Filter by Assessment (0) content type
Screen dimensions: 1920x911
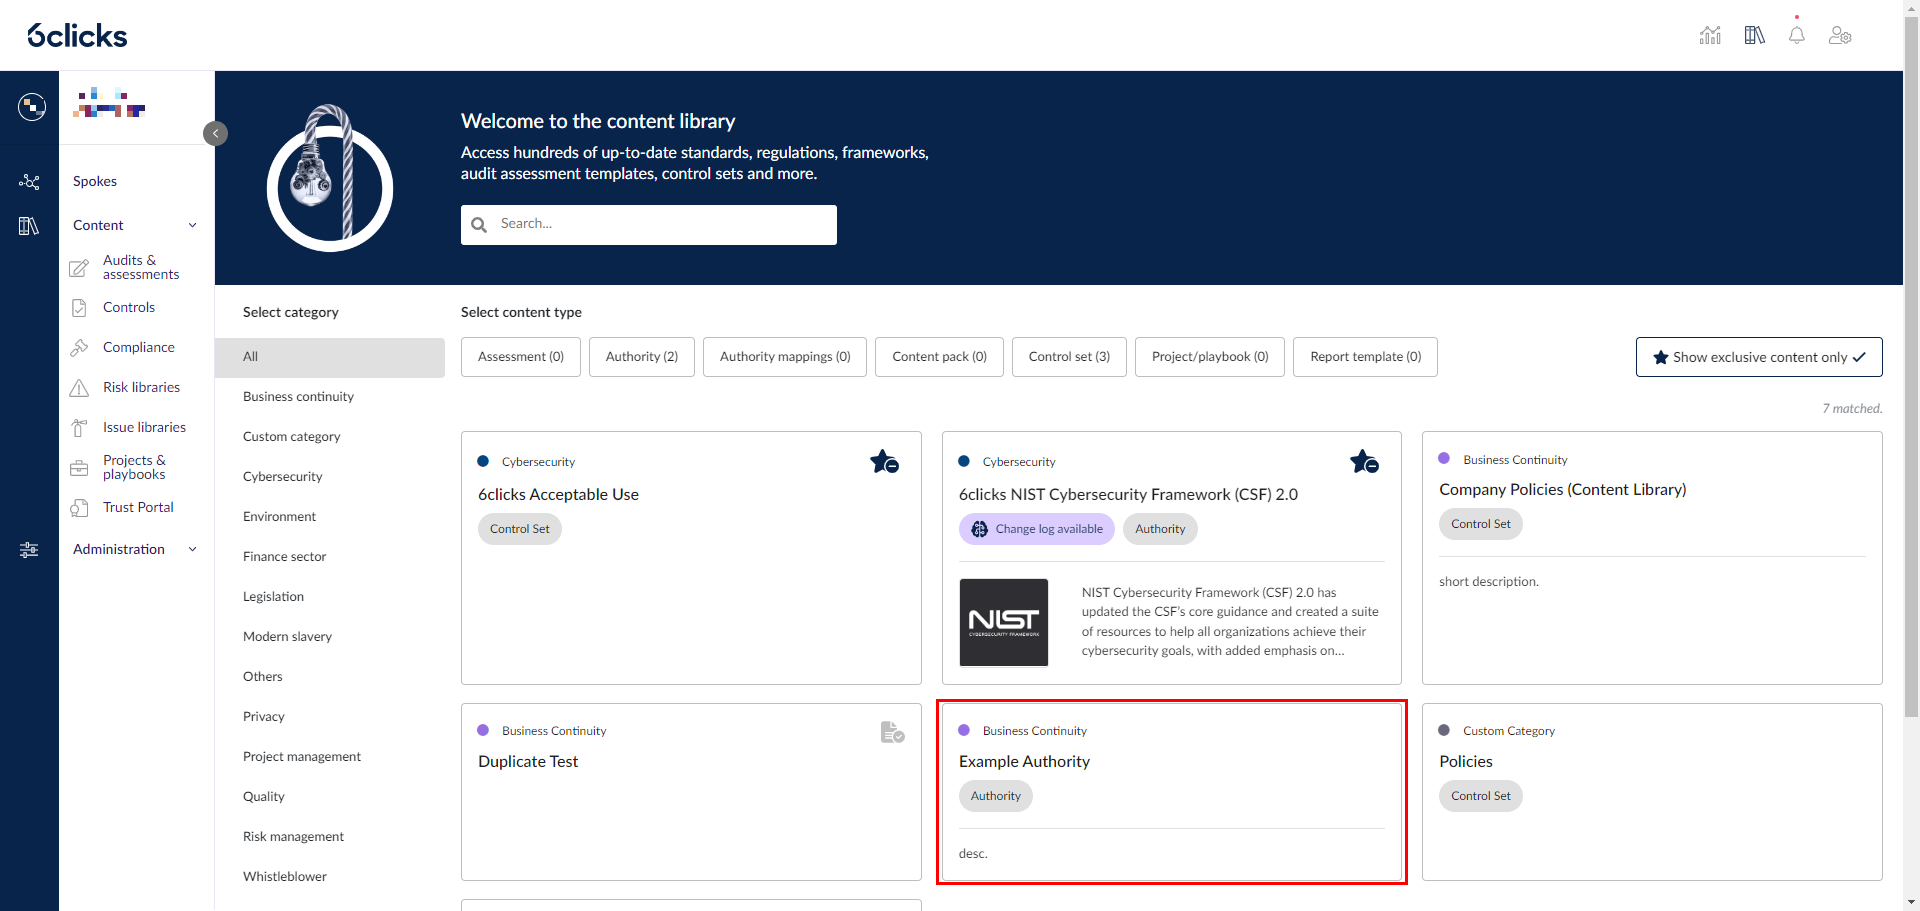click(521, 357)
